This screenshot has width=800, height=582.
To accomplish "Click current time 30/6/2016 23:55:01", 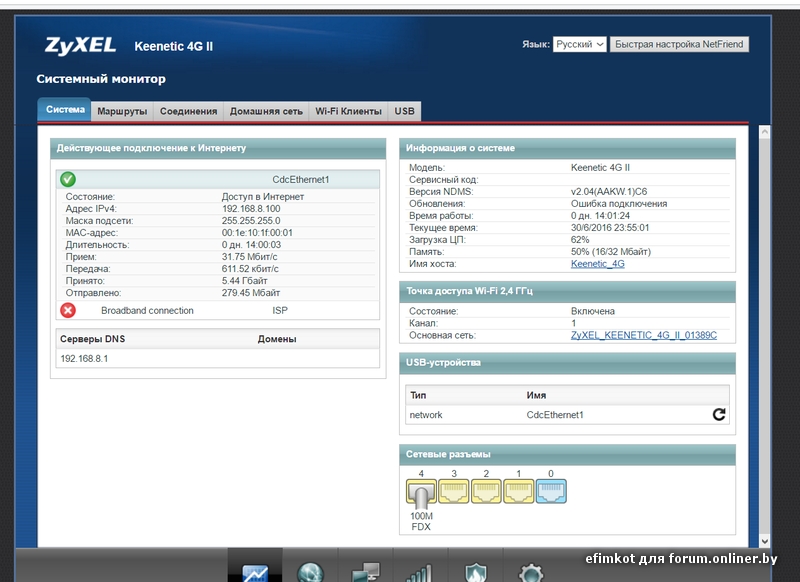I will tap(610, 227).
